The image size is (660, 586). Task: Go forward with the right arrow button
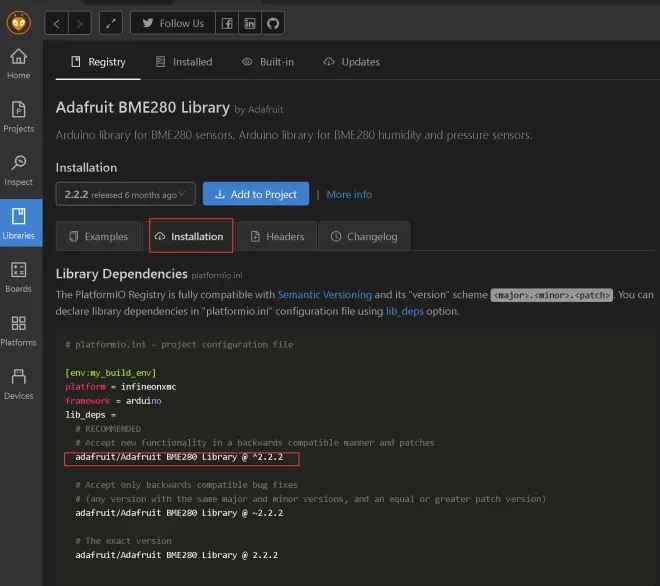[80, 23]
